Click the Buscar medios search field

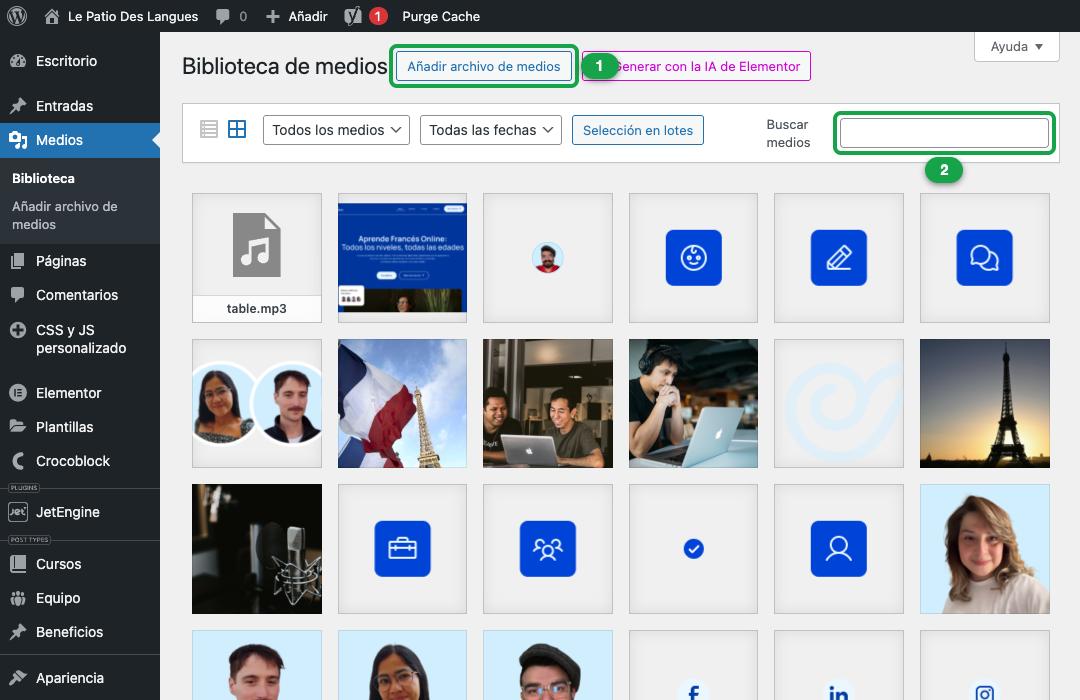[x=944, y=133]
